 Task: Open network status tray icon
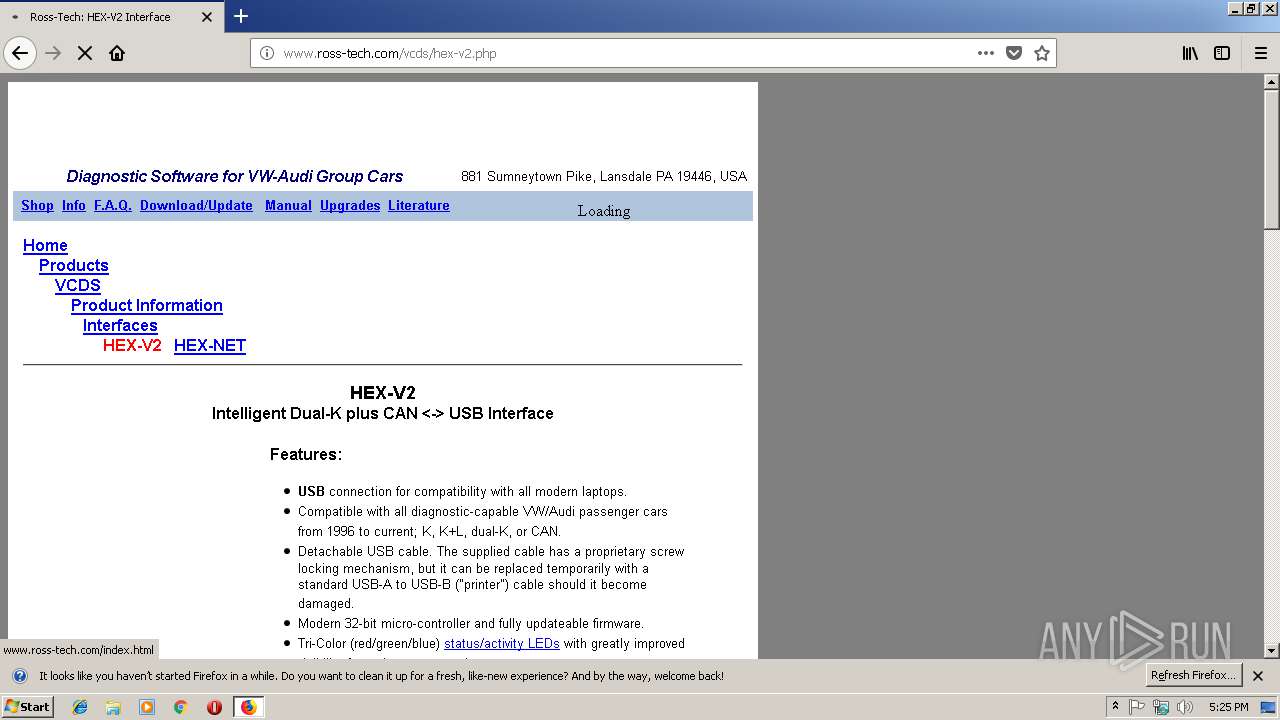1161,707
